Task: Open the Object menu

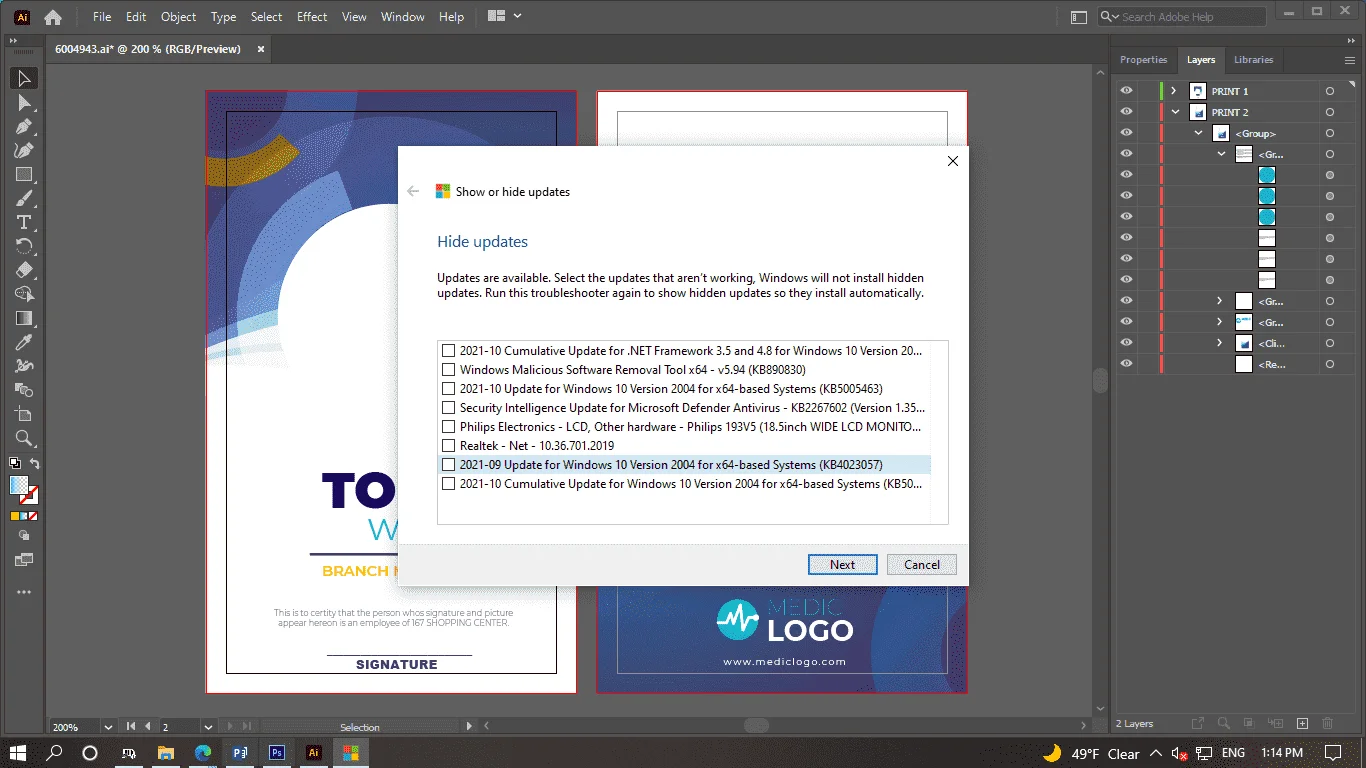Action: (179, 17)
